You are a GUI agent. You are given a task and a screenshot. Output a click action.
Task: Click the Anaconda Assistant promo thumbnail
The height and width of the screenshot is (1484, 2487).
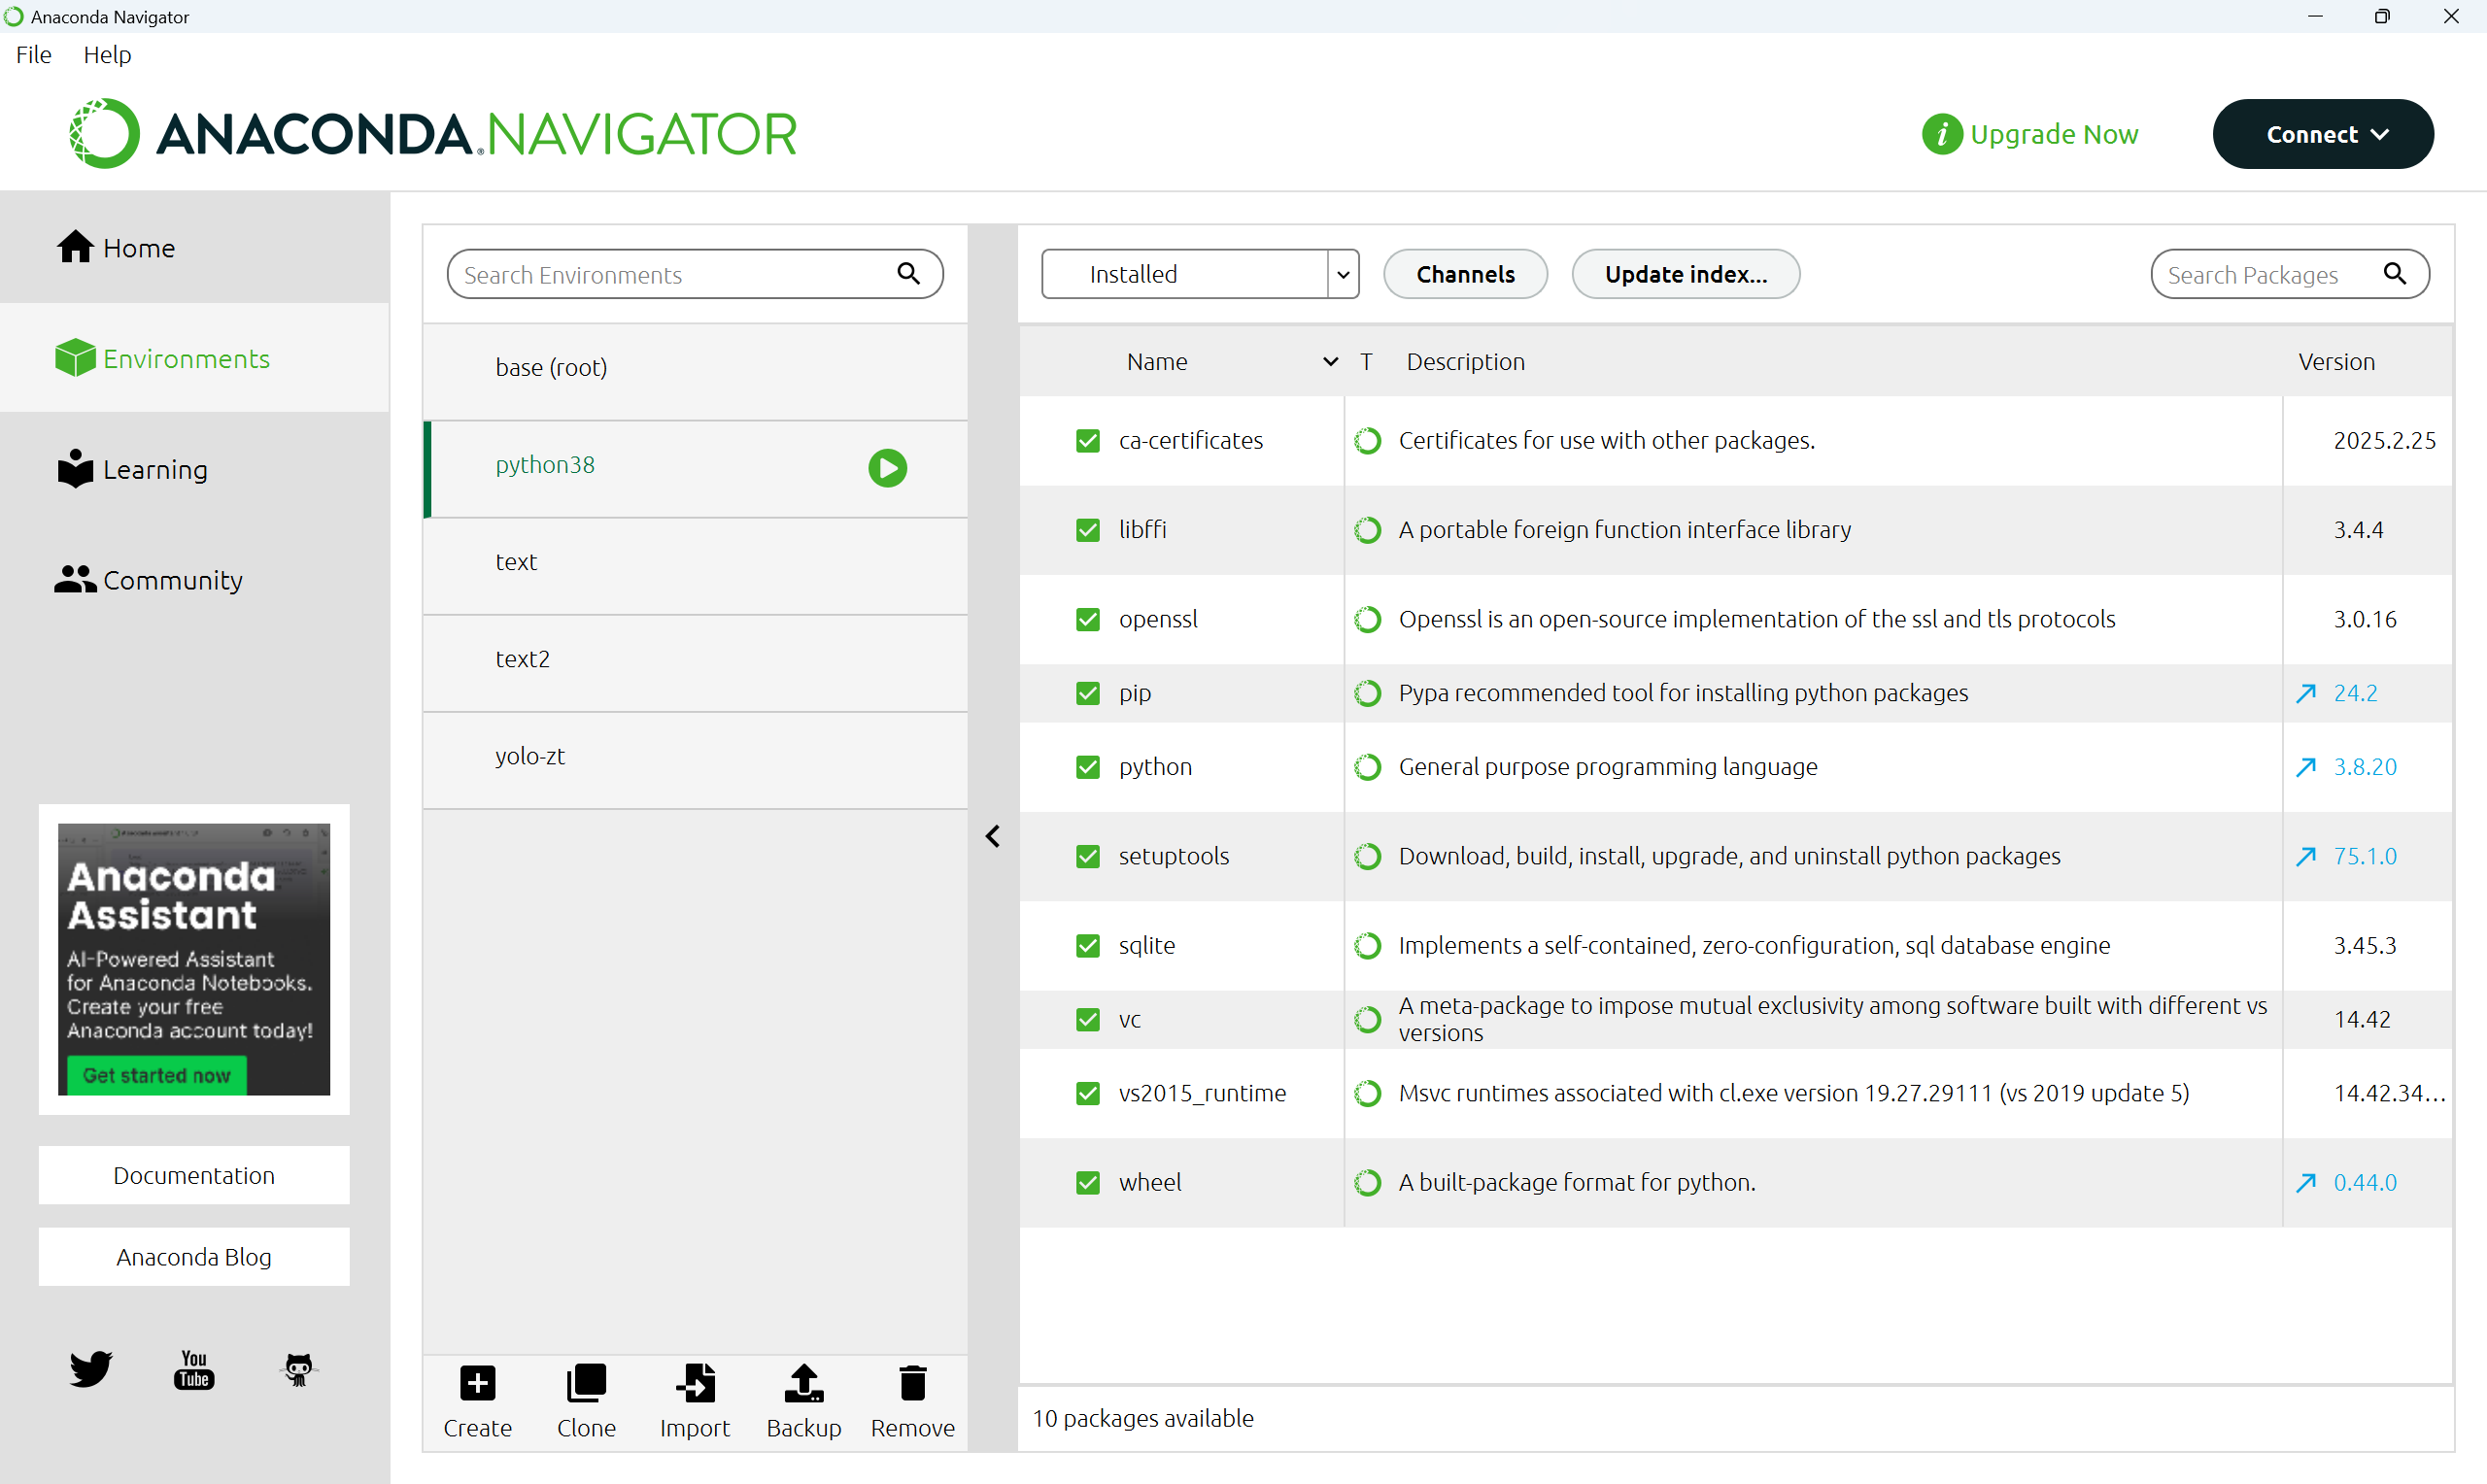tap(194, 958)
